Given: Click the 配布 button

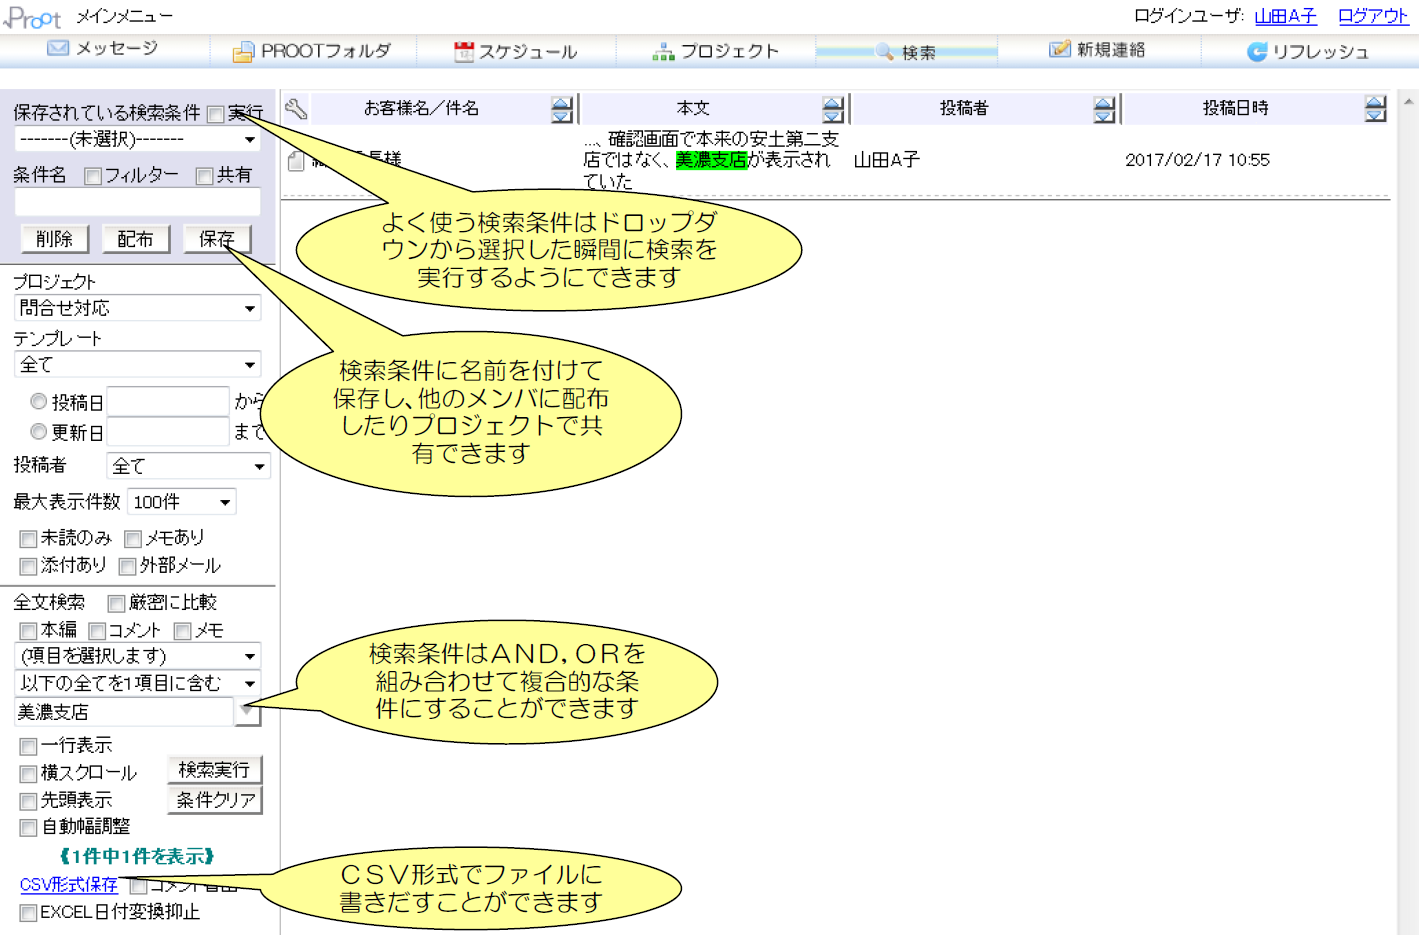Looking at the screenshot, I should point(136,239).
